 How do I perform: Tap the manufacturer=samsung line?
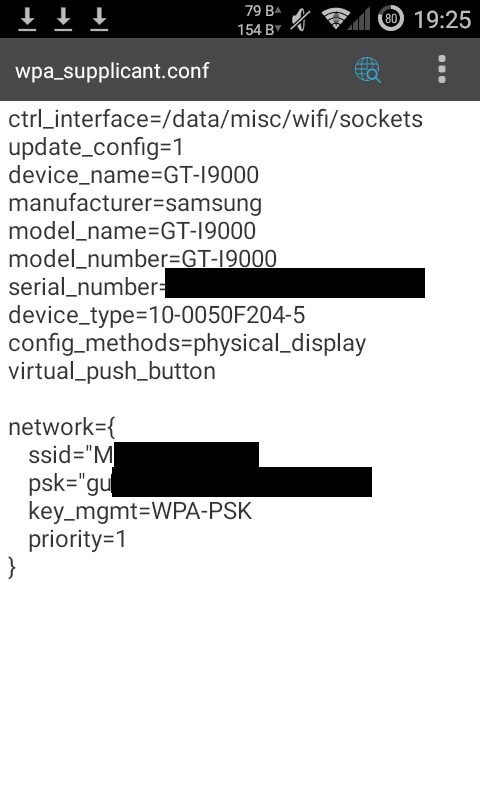[135, 204]
